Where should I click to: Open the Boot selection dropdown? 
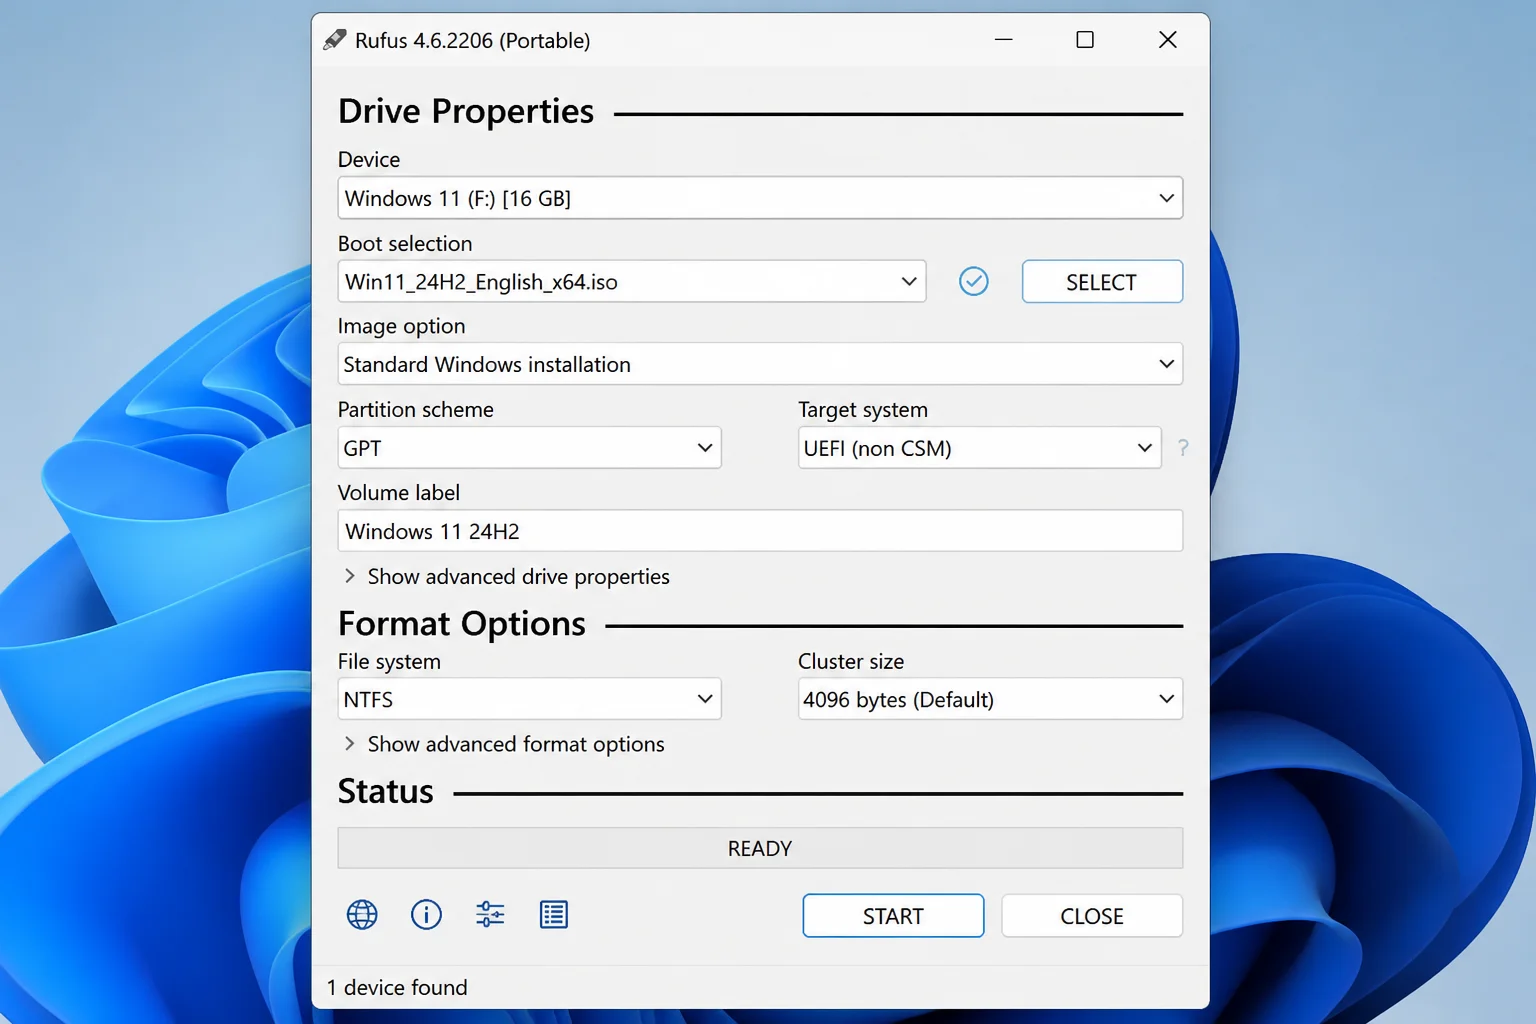632,282
